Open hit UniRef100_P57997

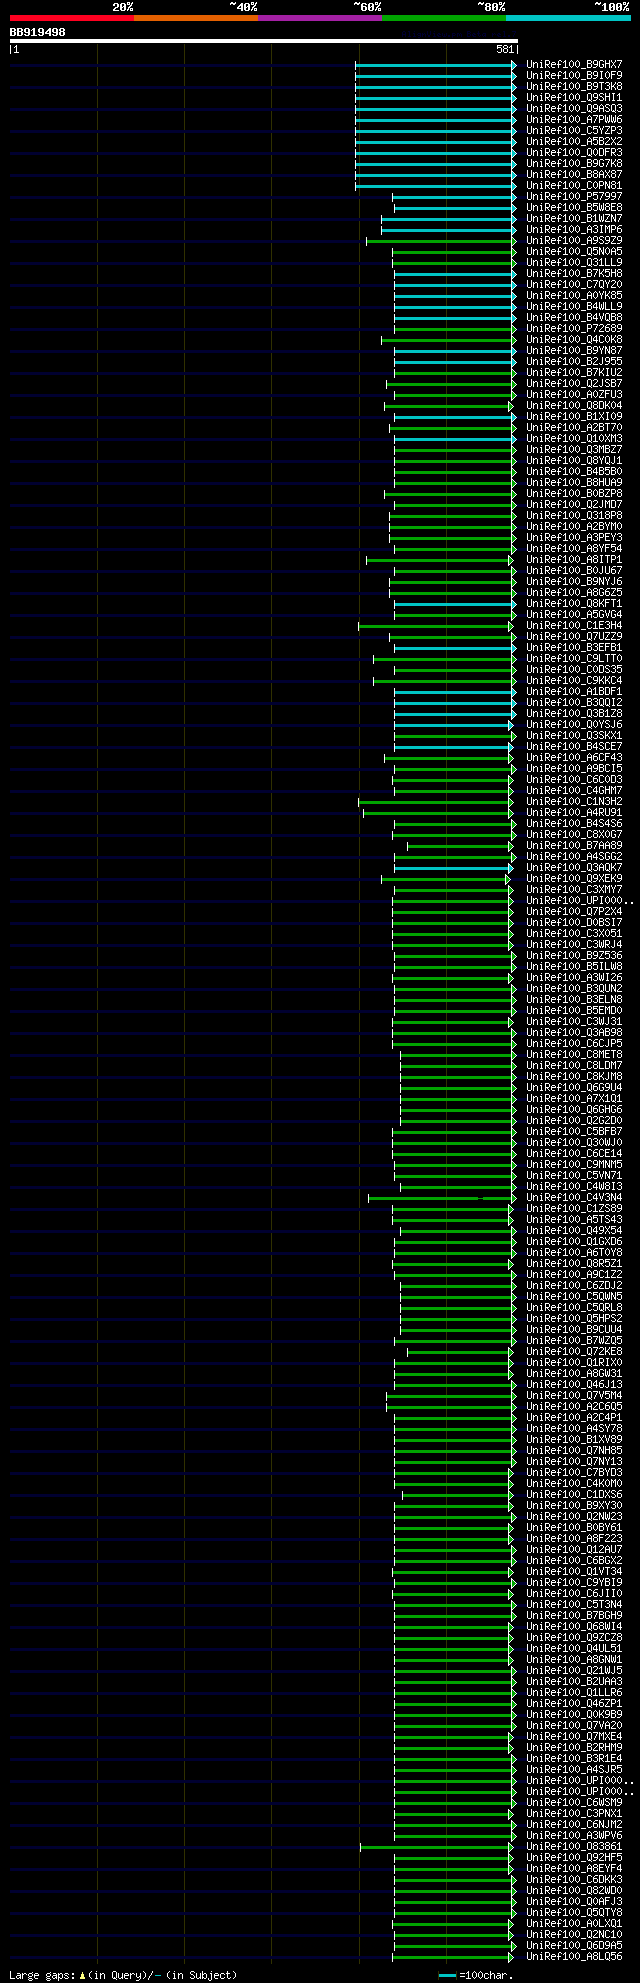click(x=574, y=196)
